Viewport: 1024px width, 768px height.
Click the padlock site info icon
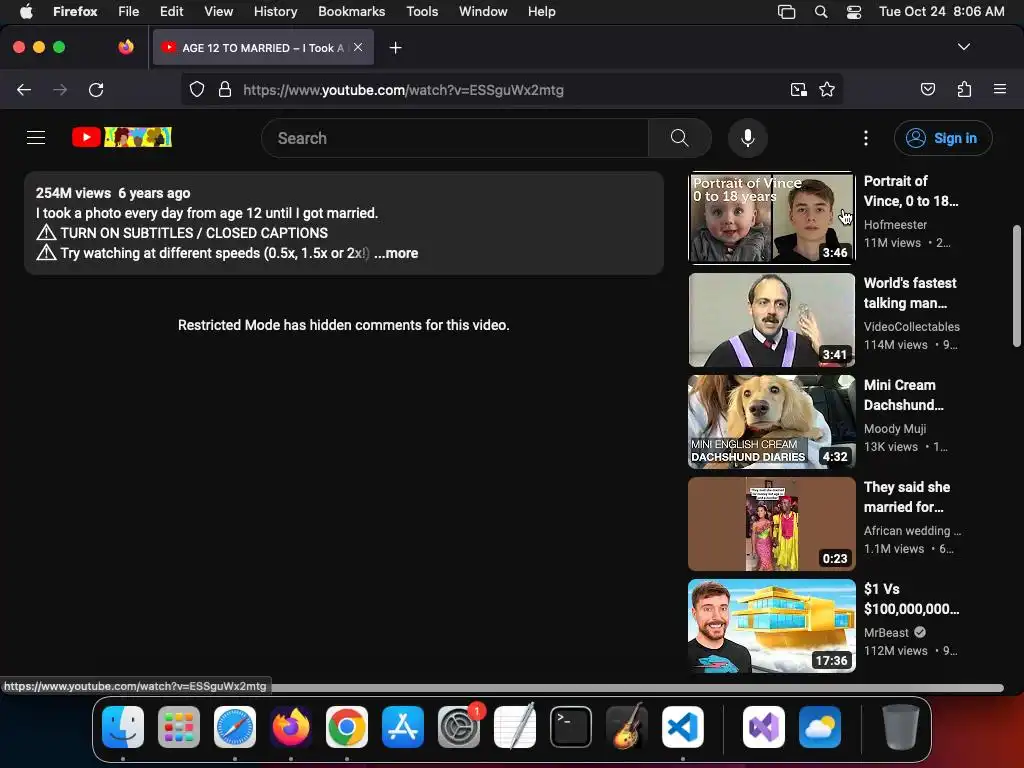click(225, 89)
